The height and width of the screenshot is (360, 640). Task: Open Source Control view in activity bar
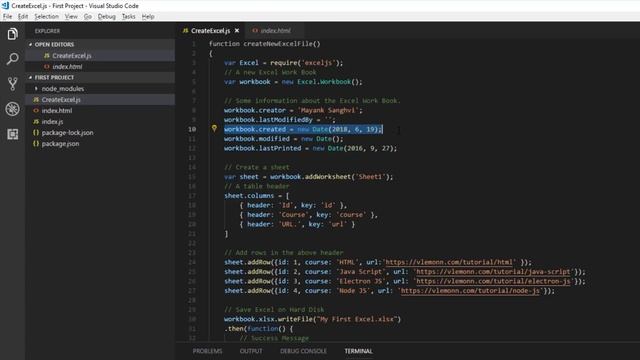click(x=13, y=84)
